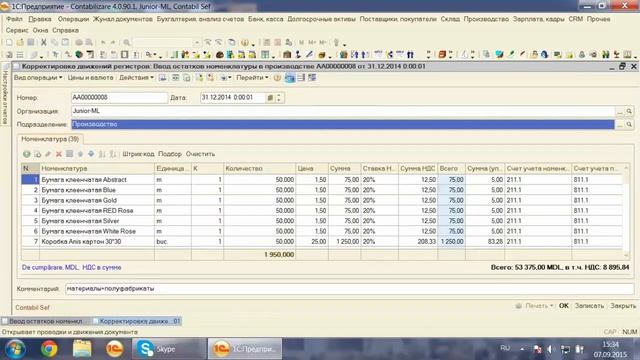Screen dimensions: 640x360
Task: Click the table's vertical scrollbar
Action: 626,211
